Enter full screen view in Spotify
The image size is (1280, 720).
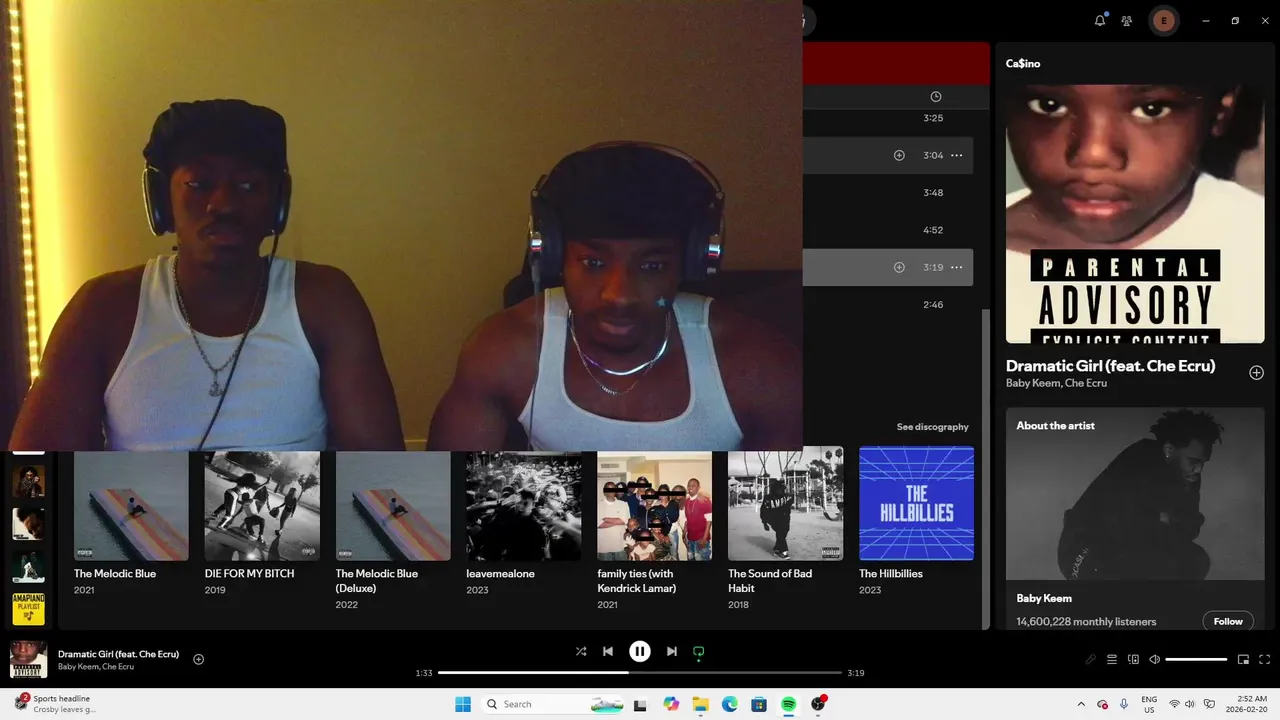[x=1265, y=659]
